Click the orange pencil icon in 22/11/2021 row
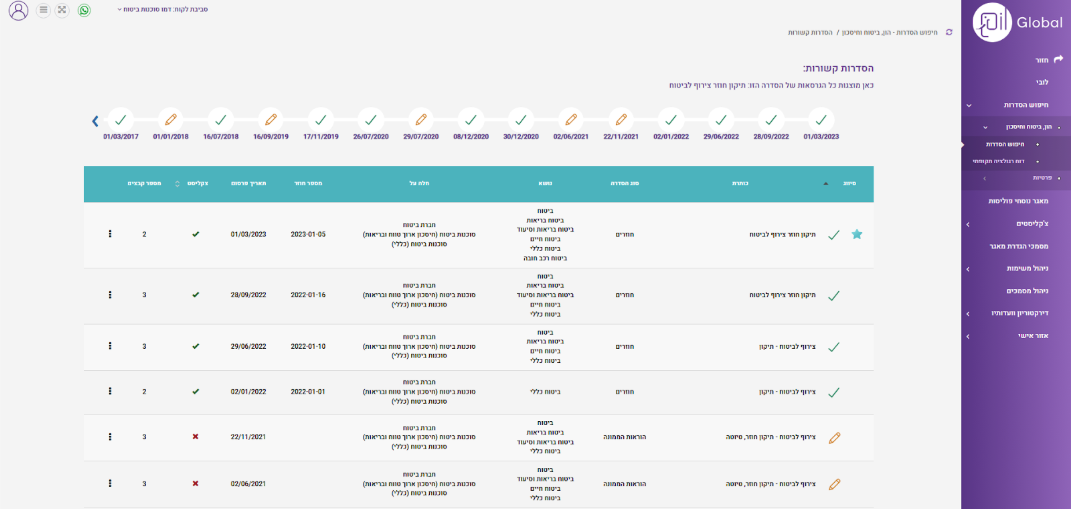This screenshot has width=1071, height=509. [834, 437]
